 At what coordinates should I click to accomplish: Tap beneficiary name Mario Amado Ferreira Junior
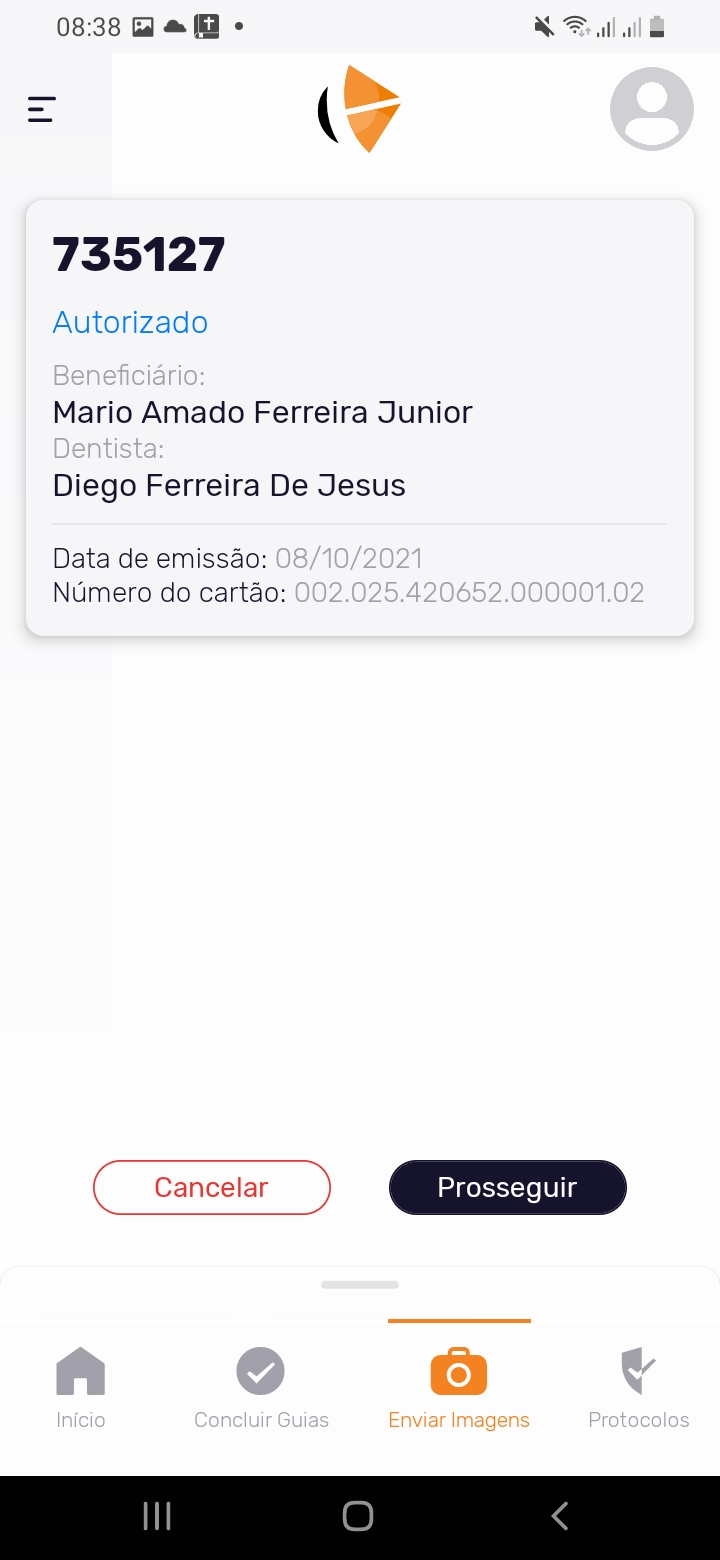click(262, 412)
